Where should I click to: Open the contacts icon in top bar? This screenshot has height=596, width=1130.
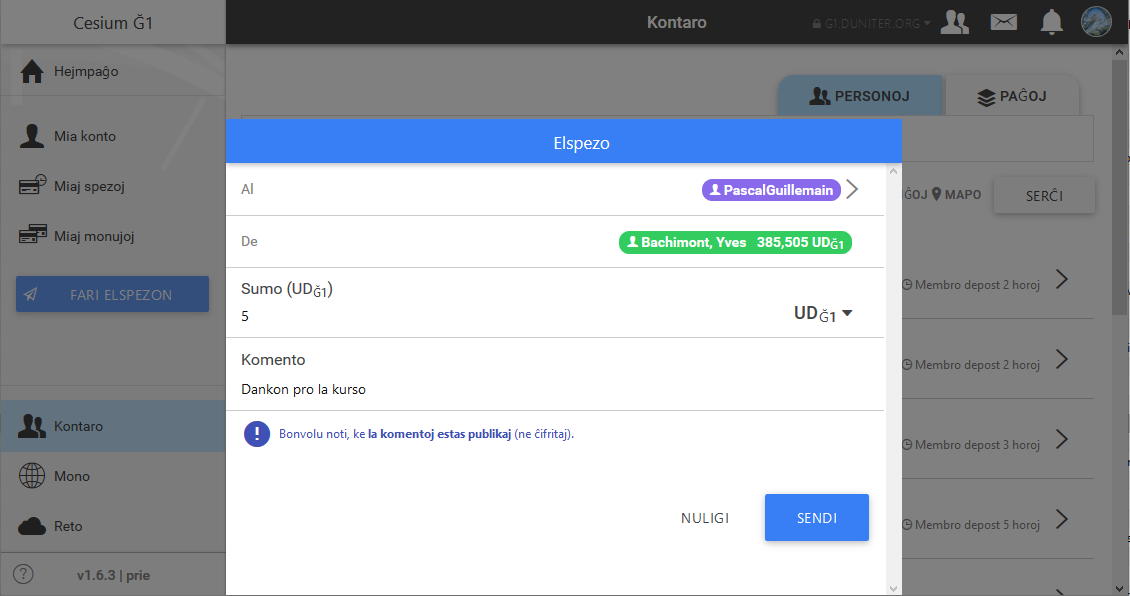click(955, 22)
